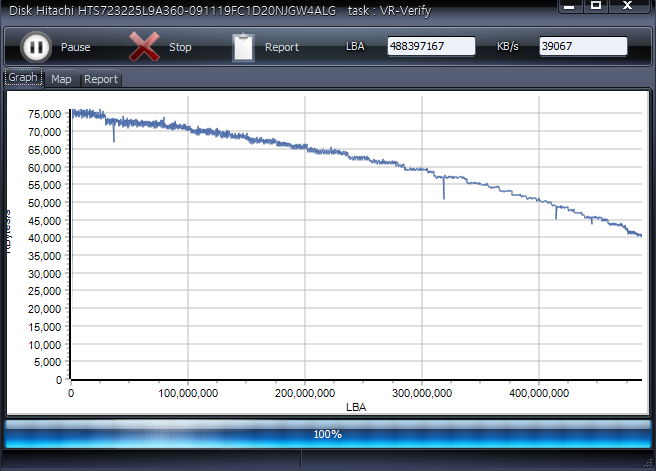Click the 400,000,000 x-axis label
This screenshot has height=471, width=656.
point(539,393)
